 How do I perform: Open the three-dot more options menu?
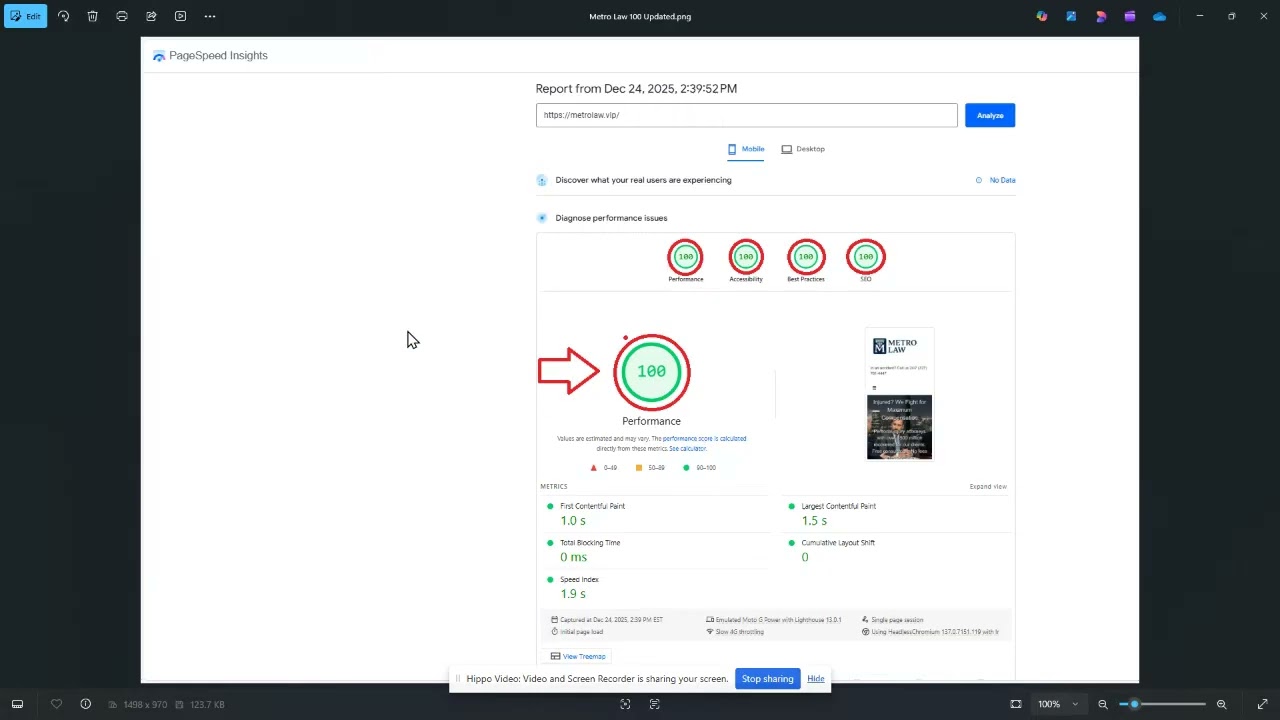210,16
